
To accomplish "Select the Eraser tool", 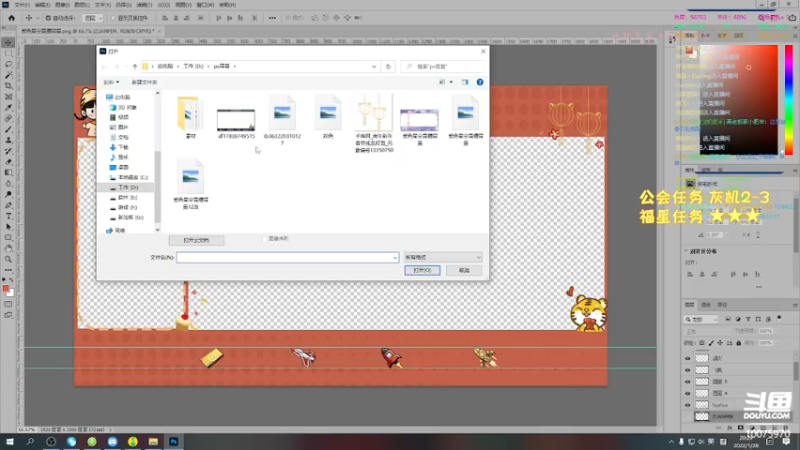I will [x=8, y=162].
